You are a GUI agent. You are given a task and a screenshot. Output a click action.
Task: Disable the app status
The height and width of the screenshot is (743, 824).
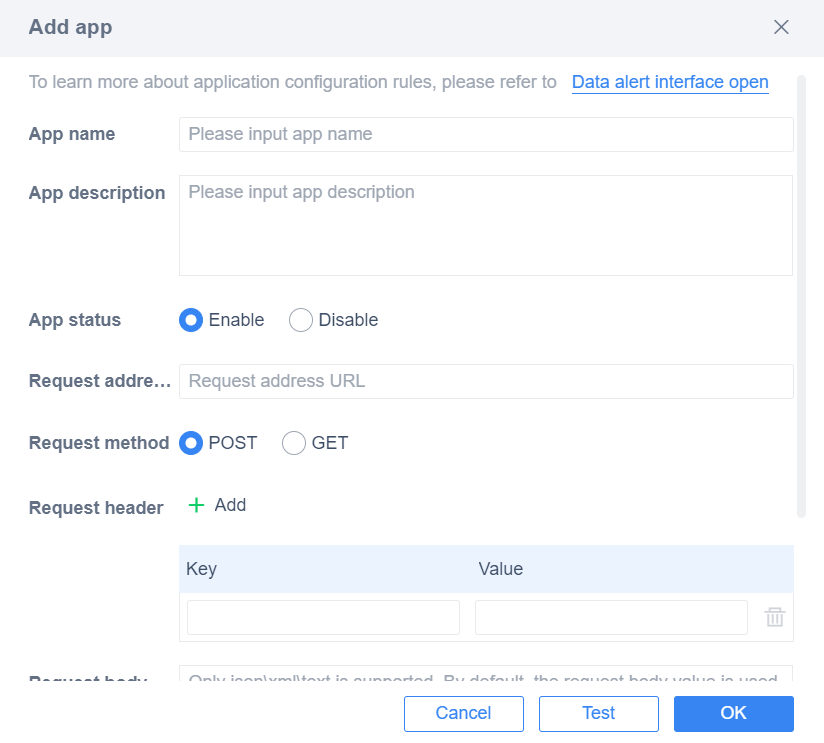[x=300, y=320]
